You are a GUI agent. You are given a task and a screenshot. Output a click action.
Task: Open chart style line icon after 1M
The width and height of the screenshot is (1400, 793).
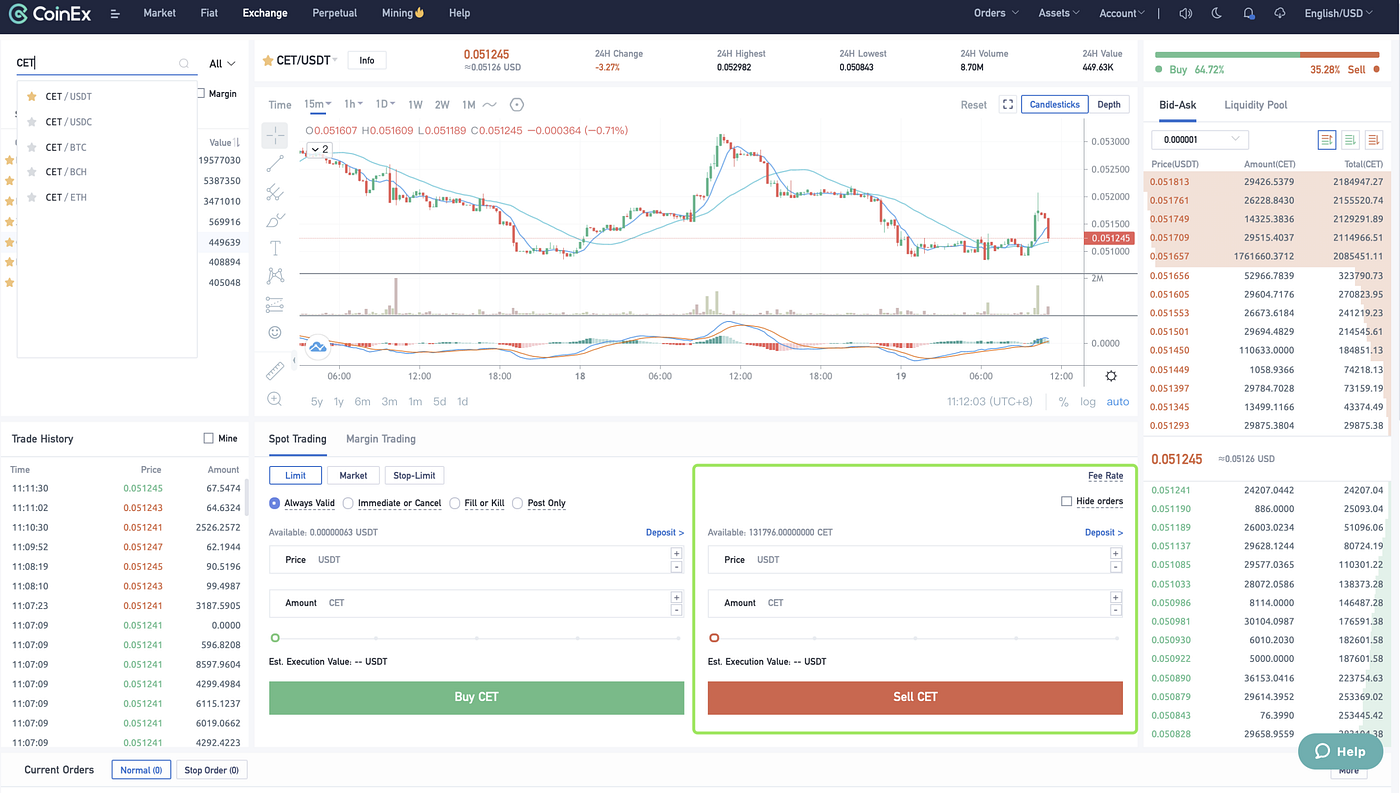[x=490, y=104]
